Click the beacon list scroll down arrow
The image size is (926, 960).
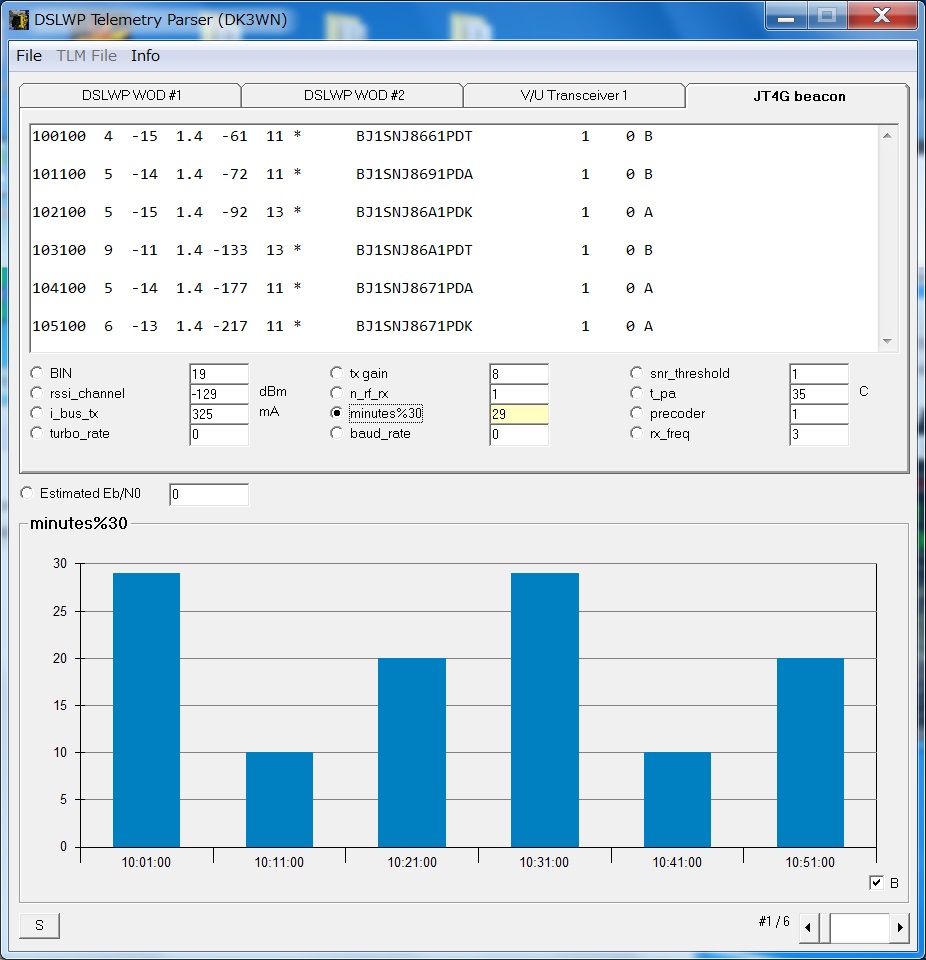click(x=887, y=341)
